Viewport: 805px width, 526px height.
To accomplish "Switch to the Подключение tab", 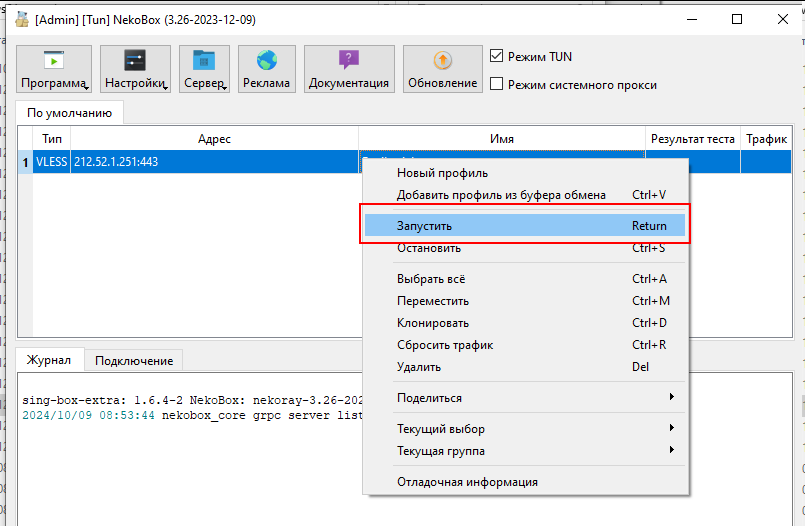I will click(134, 361).
